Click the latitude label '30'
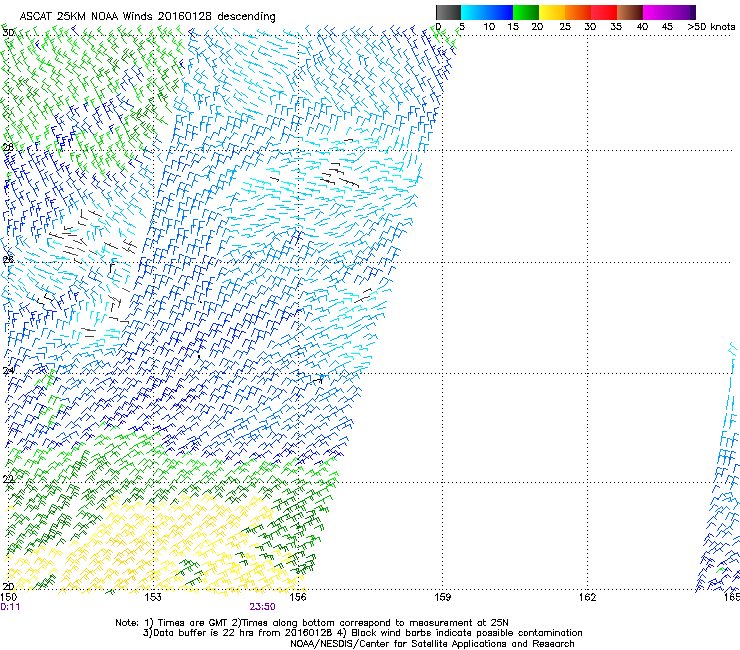This screenshot has width=740, height=650. pyautogui.click(x=8, y=33)
